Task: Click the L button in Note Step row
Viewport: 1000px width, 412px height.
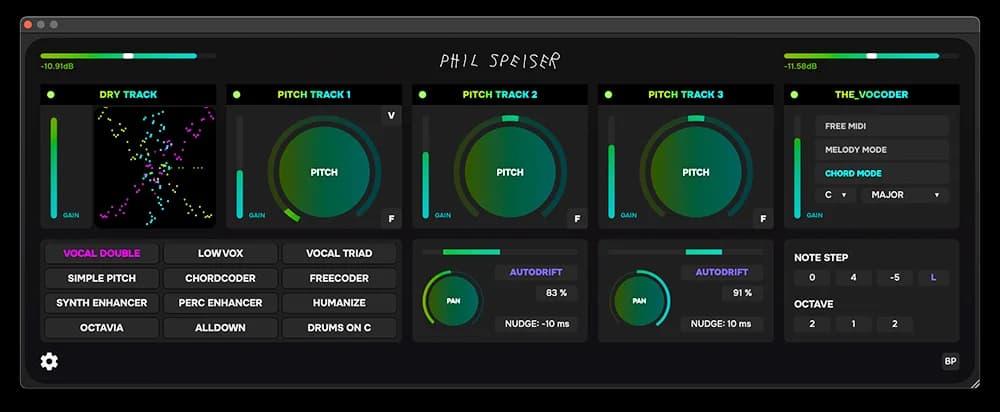Action: coord(934,278)
